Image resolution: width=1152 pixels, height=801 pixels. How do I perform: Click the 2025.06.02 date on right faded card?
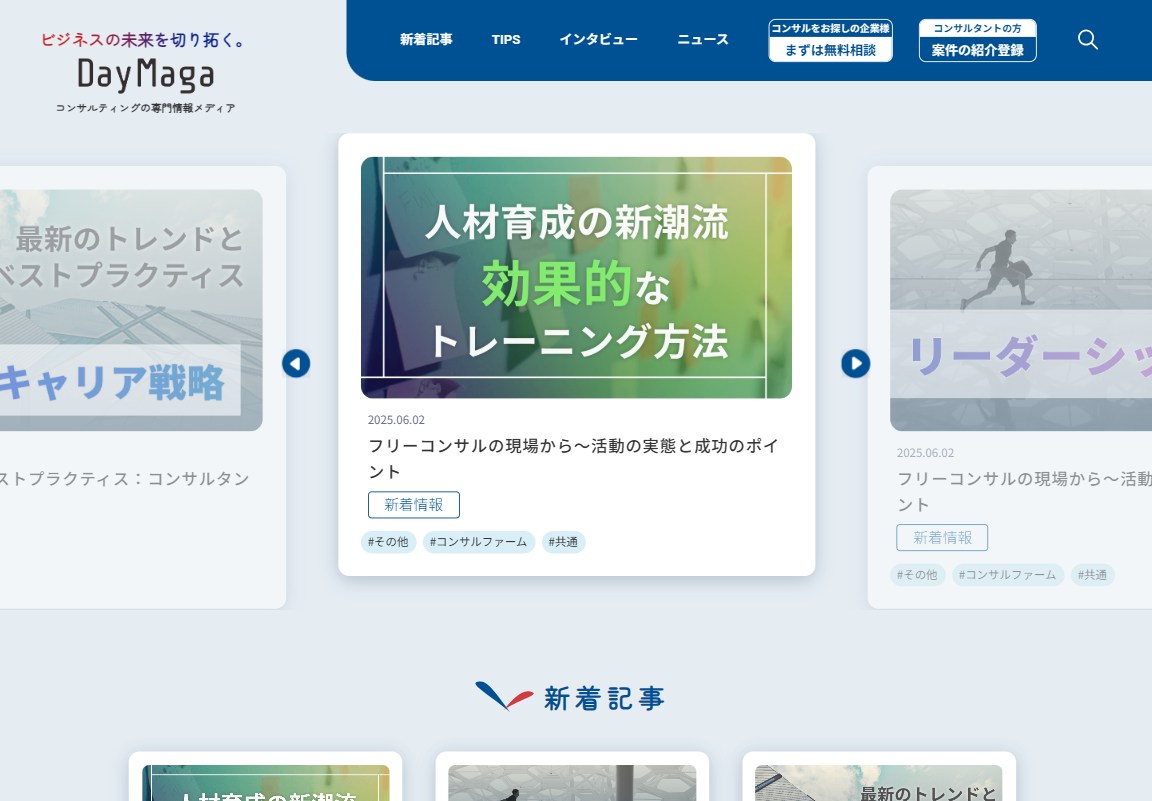tap(925, 453)
